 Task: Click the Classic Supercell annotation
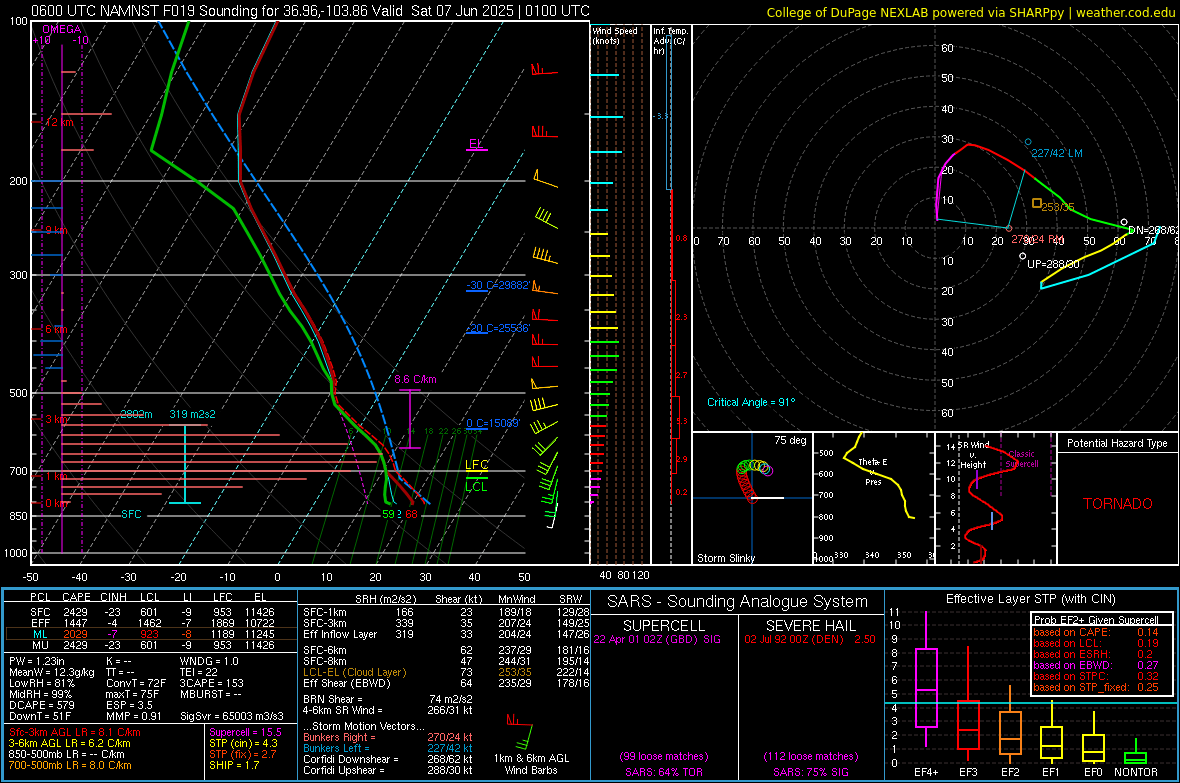click(1021, 459)
